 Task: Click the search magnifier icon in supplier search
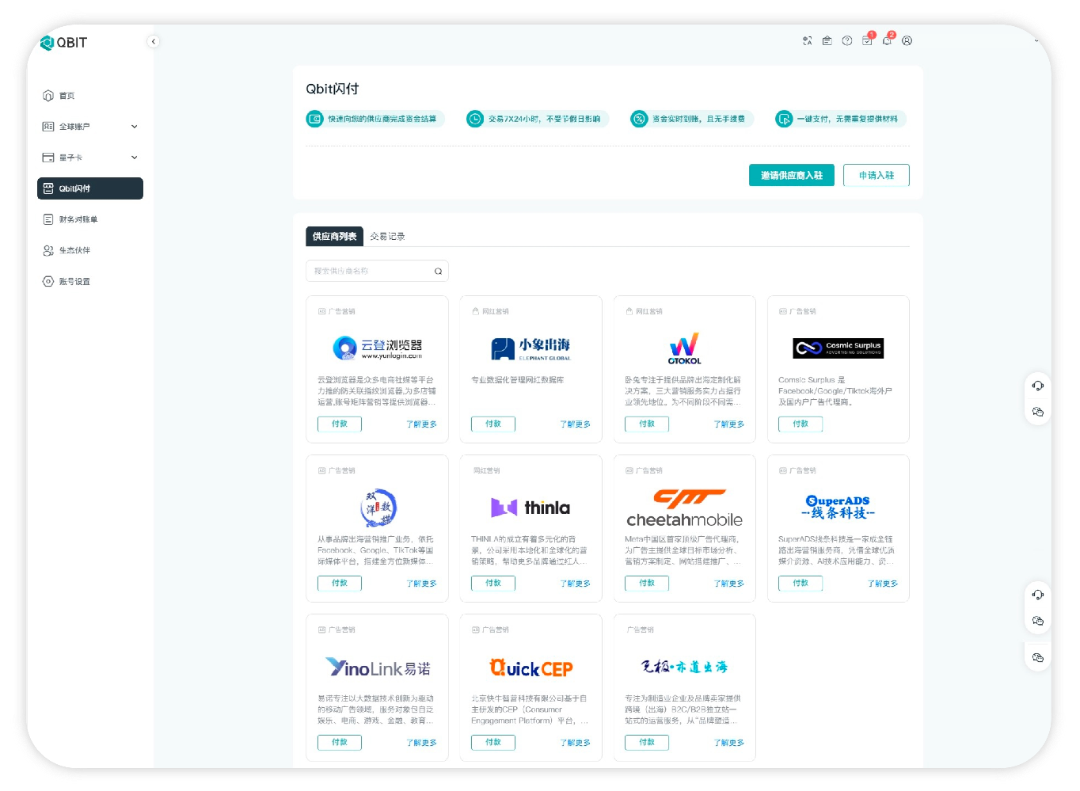click(x=438, y=271)
